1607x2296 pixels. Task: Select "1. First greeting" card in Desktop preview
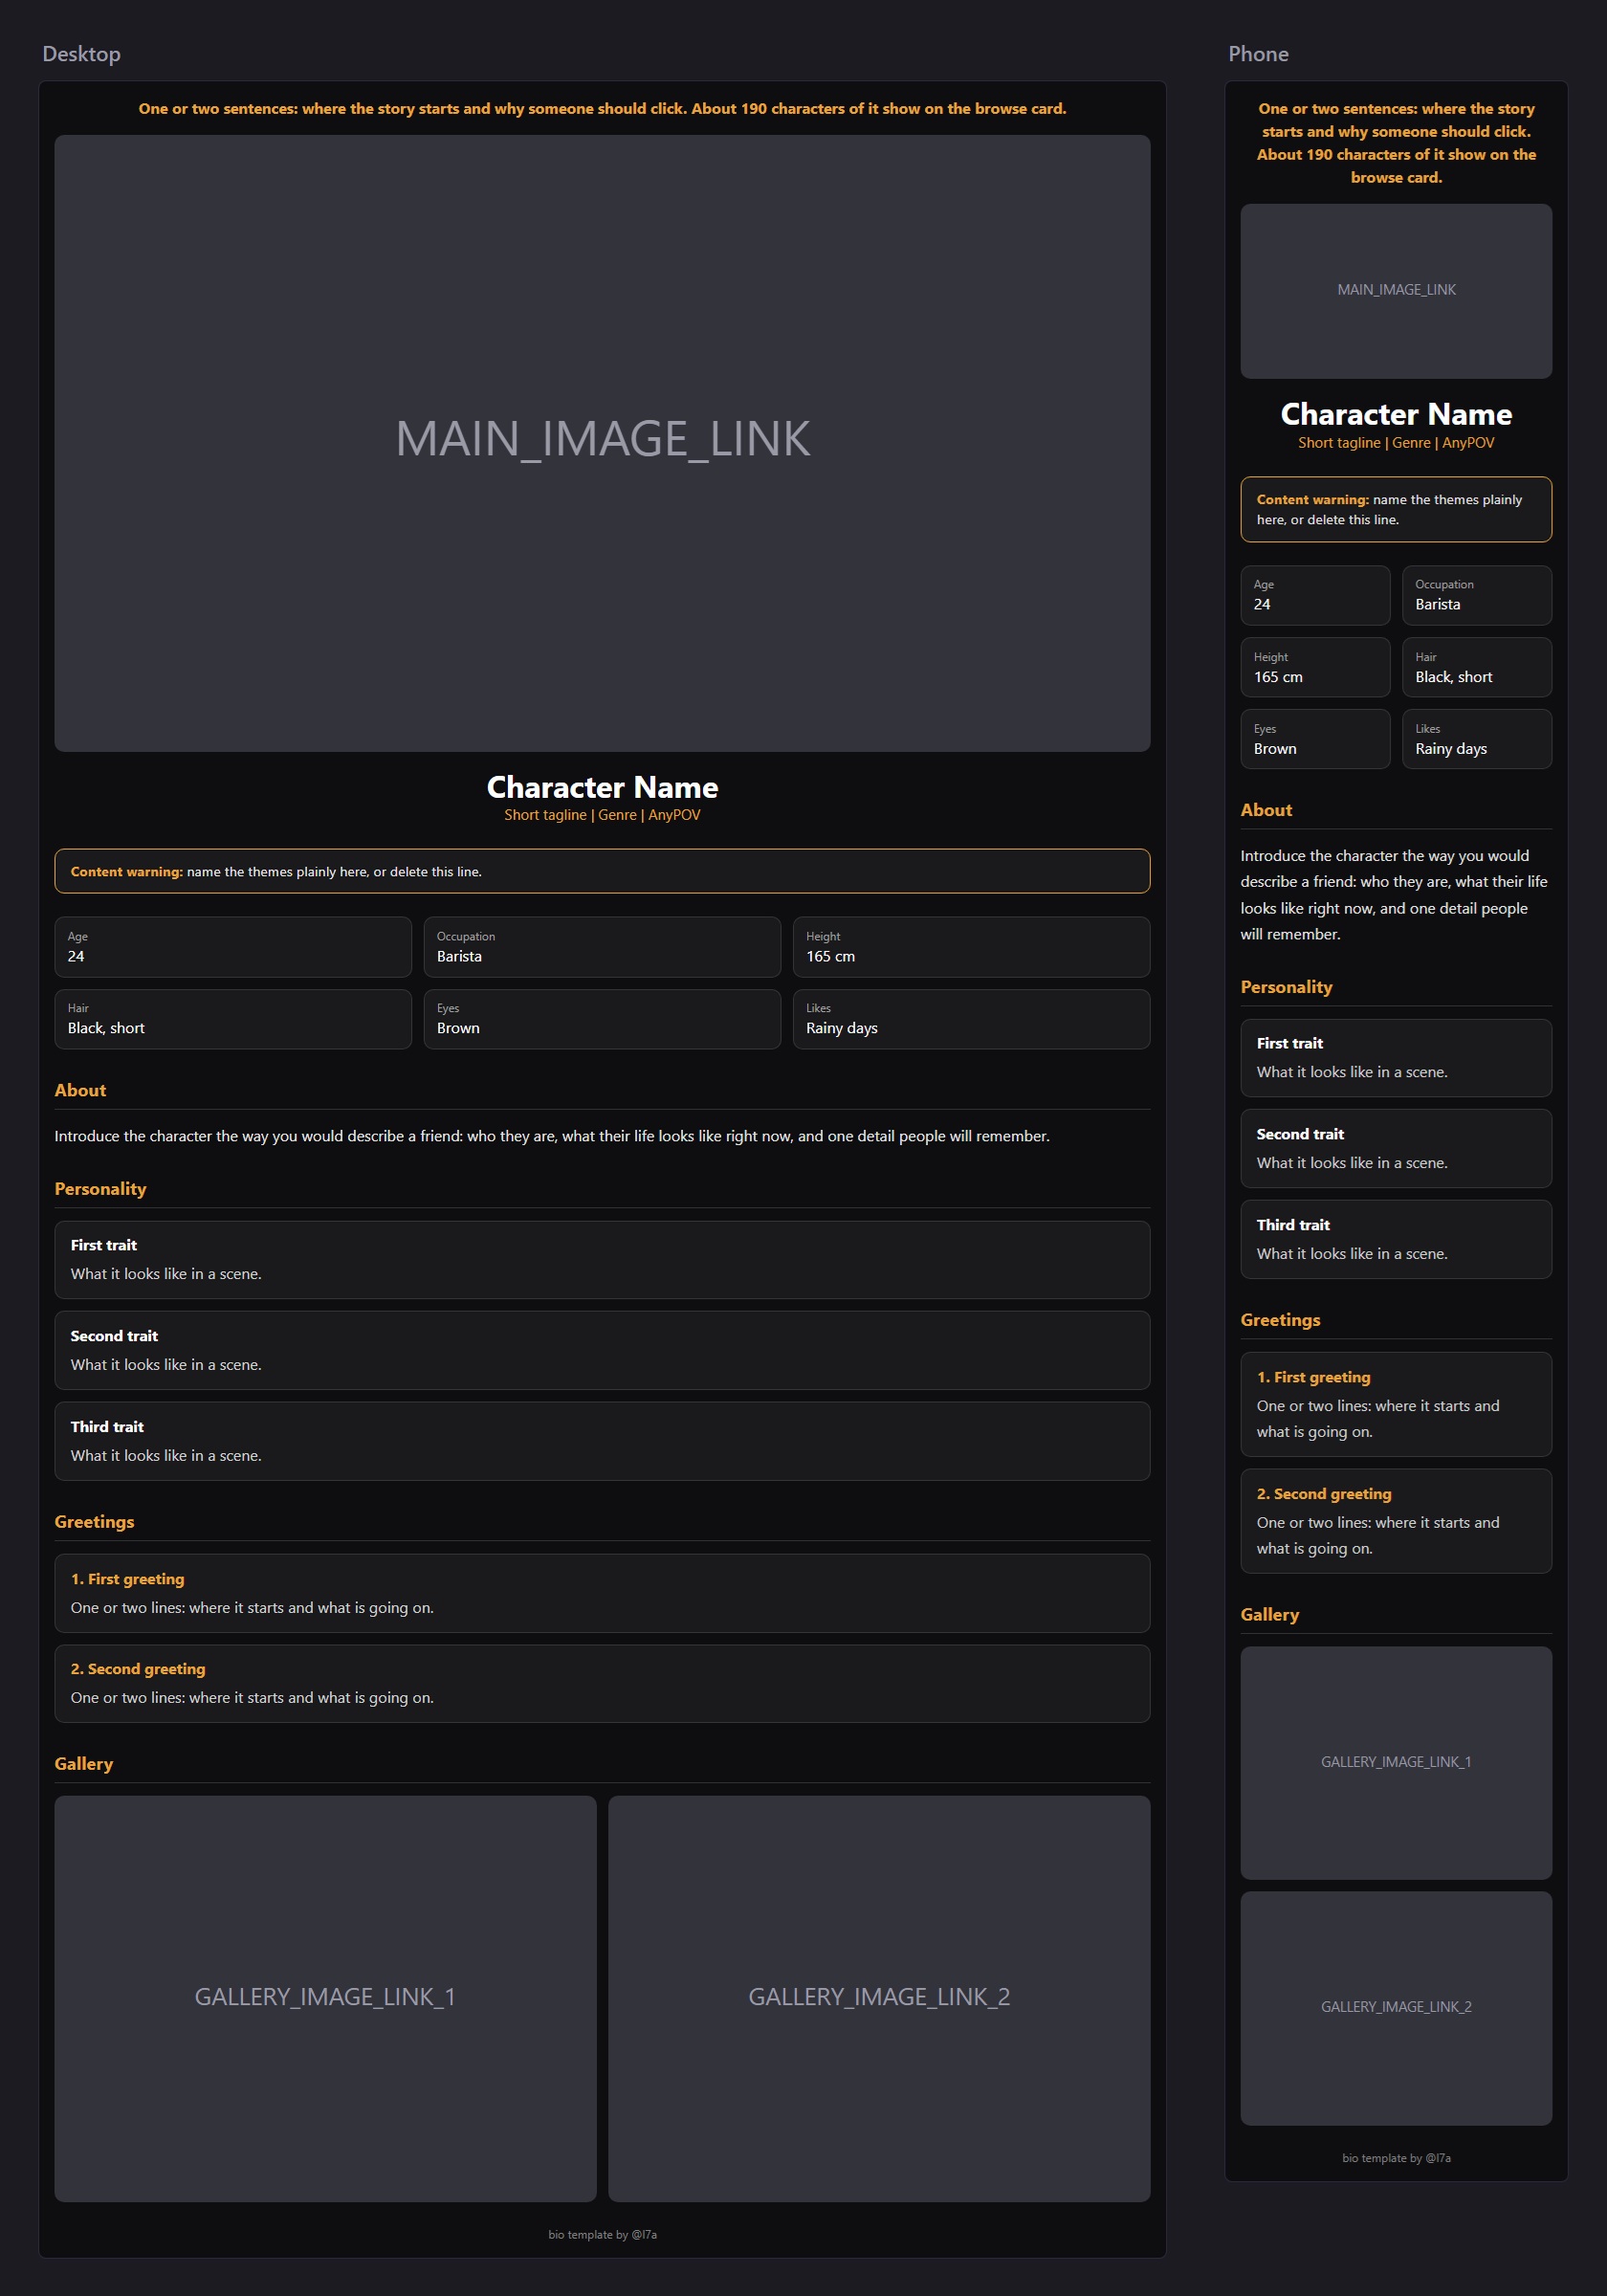(602, 1593)
